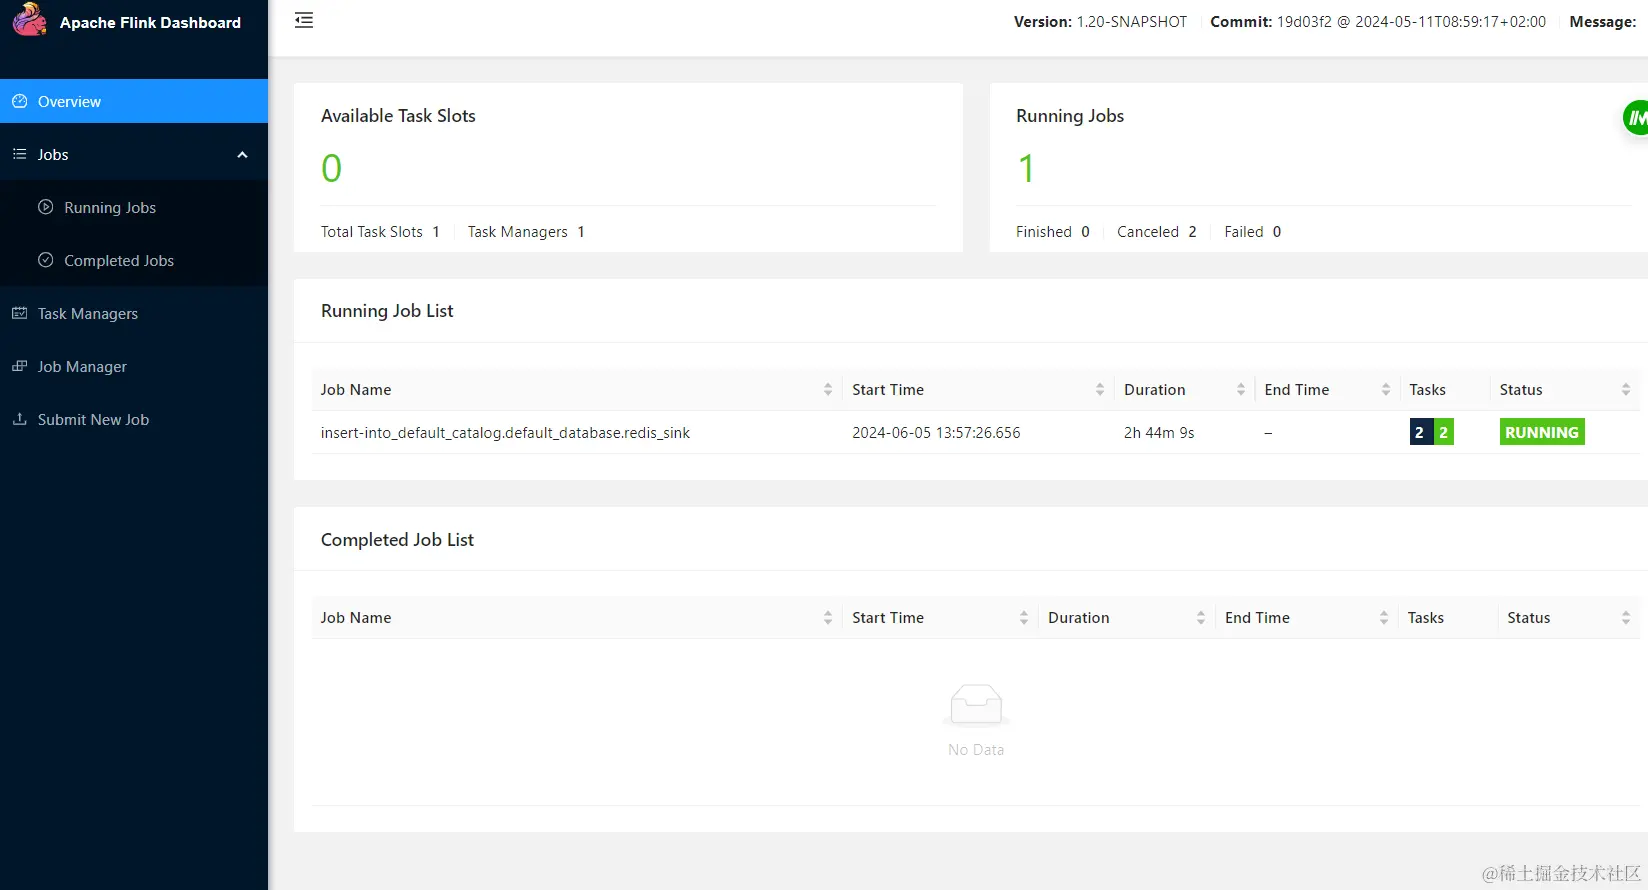Click the Message label in header
Image resolution: width=1648 pixels, height=890 pixels.
pyautogui.click(x=1603, y=22)
